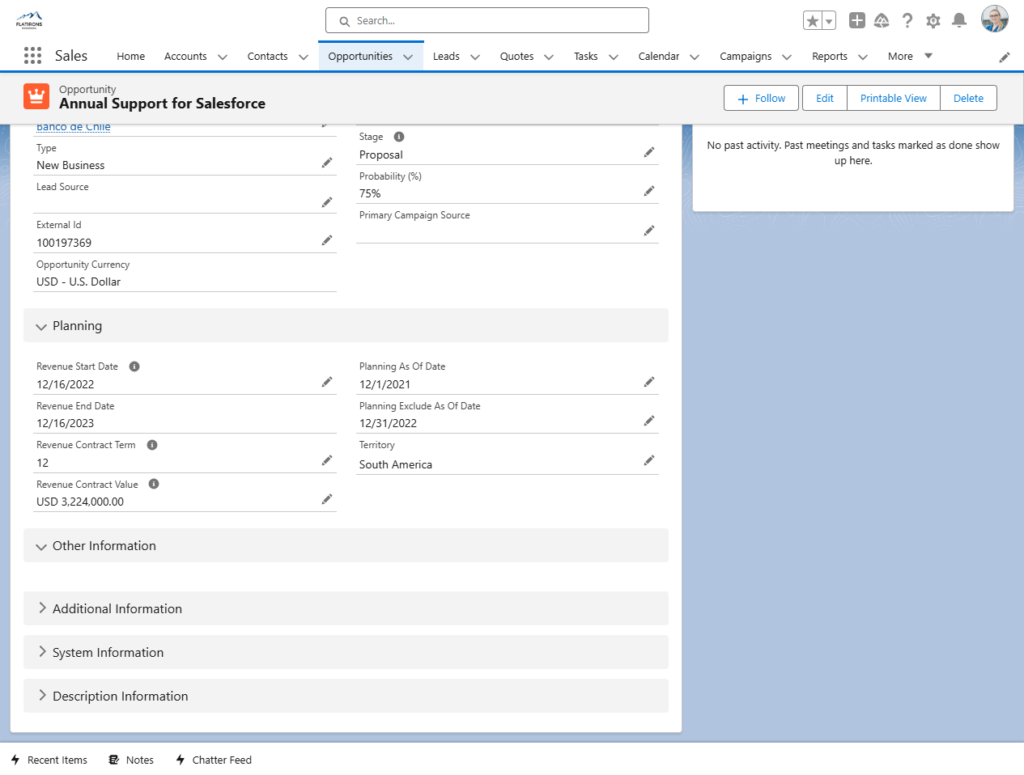Click the Trailhead guidance cloud icon

882,21
